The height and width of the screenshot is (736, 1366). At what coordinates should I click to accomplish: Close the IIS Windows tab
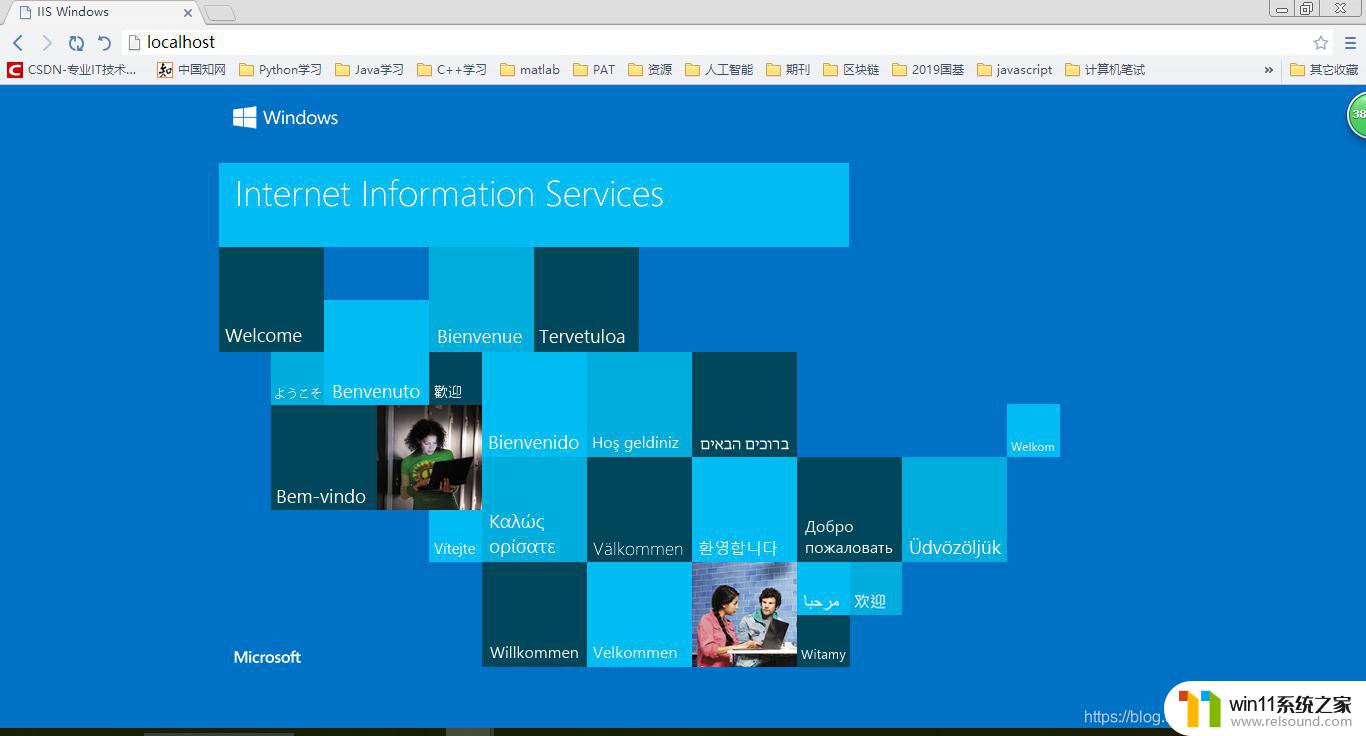(x=187, y=13)
